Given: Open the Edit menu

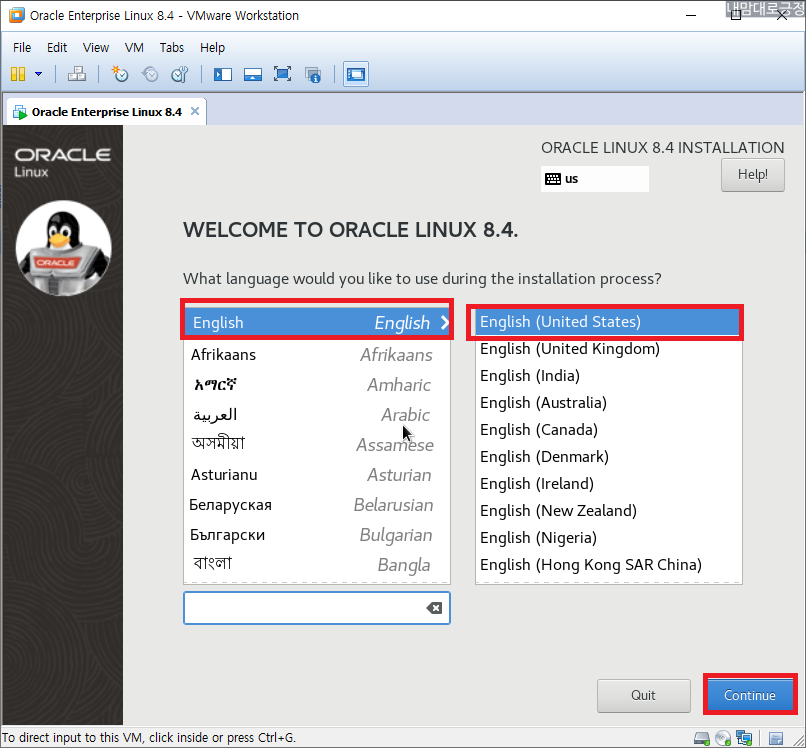Looking at the screenshot, I should pos(57,48).
